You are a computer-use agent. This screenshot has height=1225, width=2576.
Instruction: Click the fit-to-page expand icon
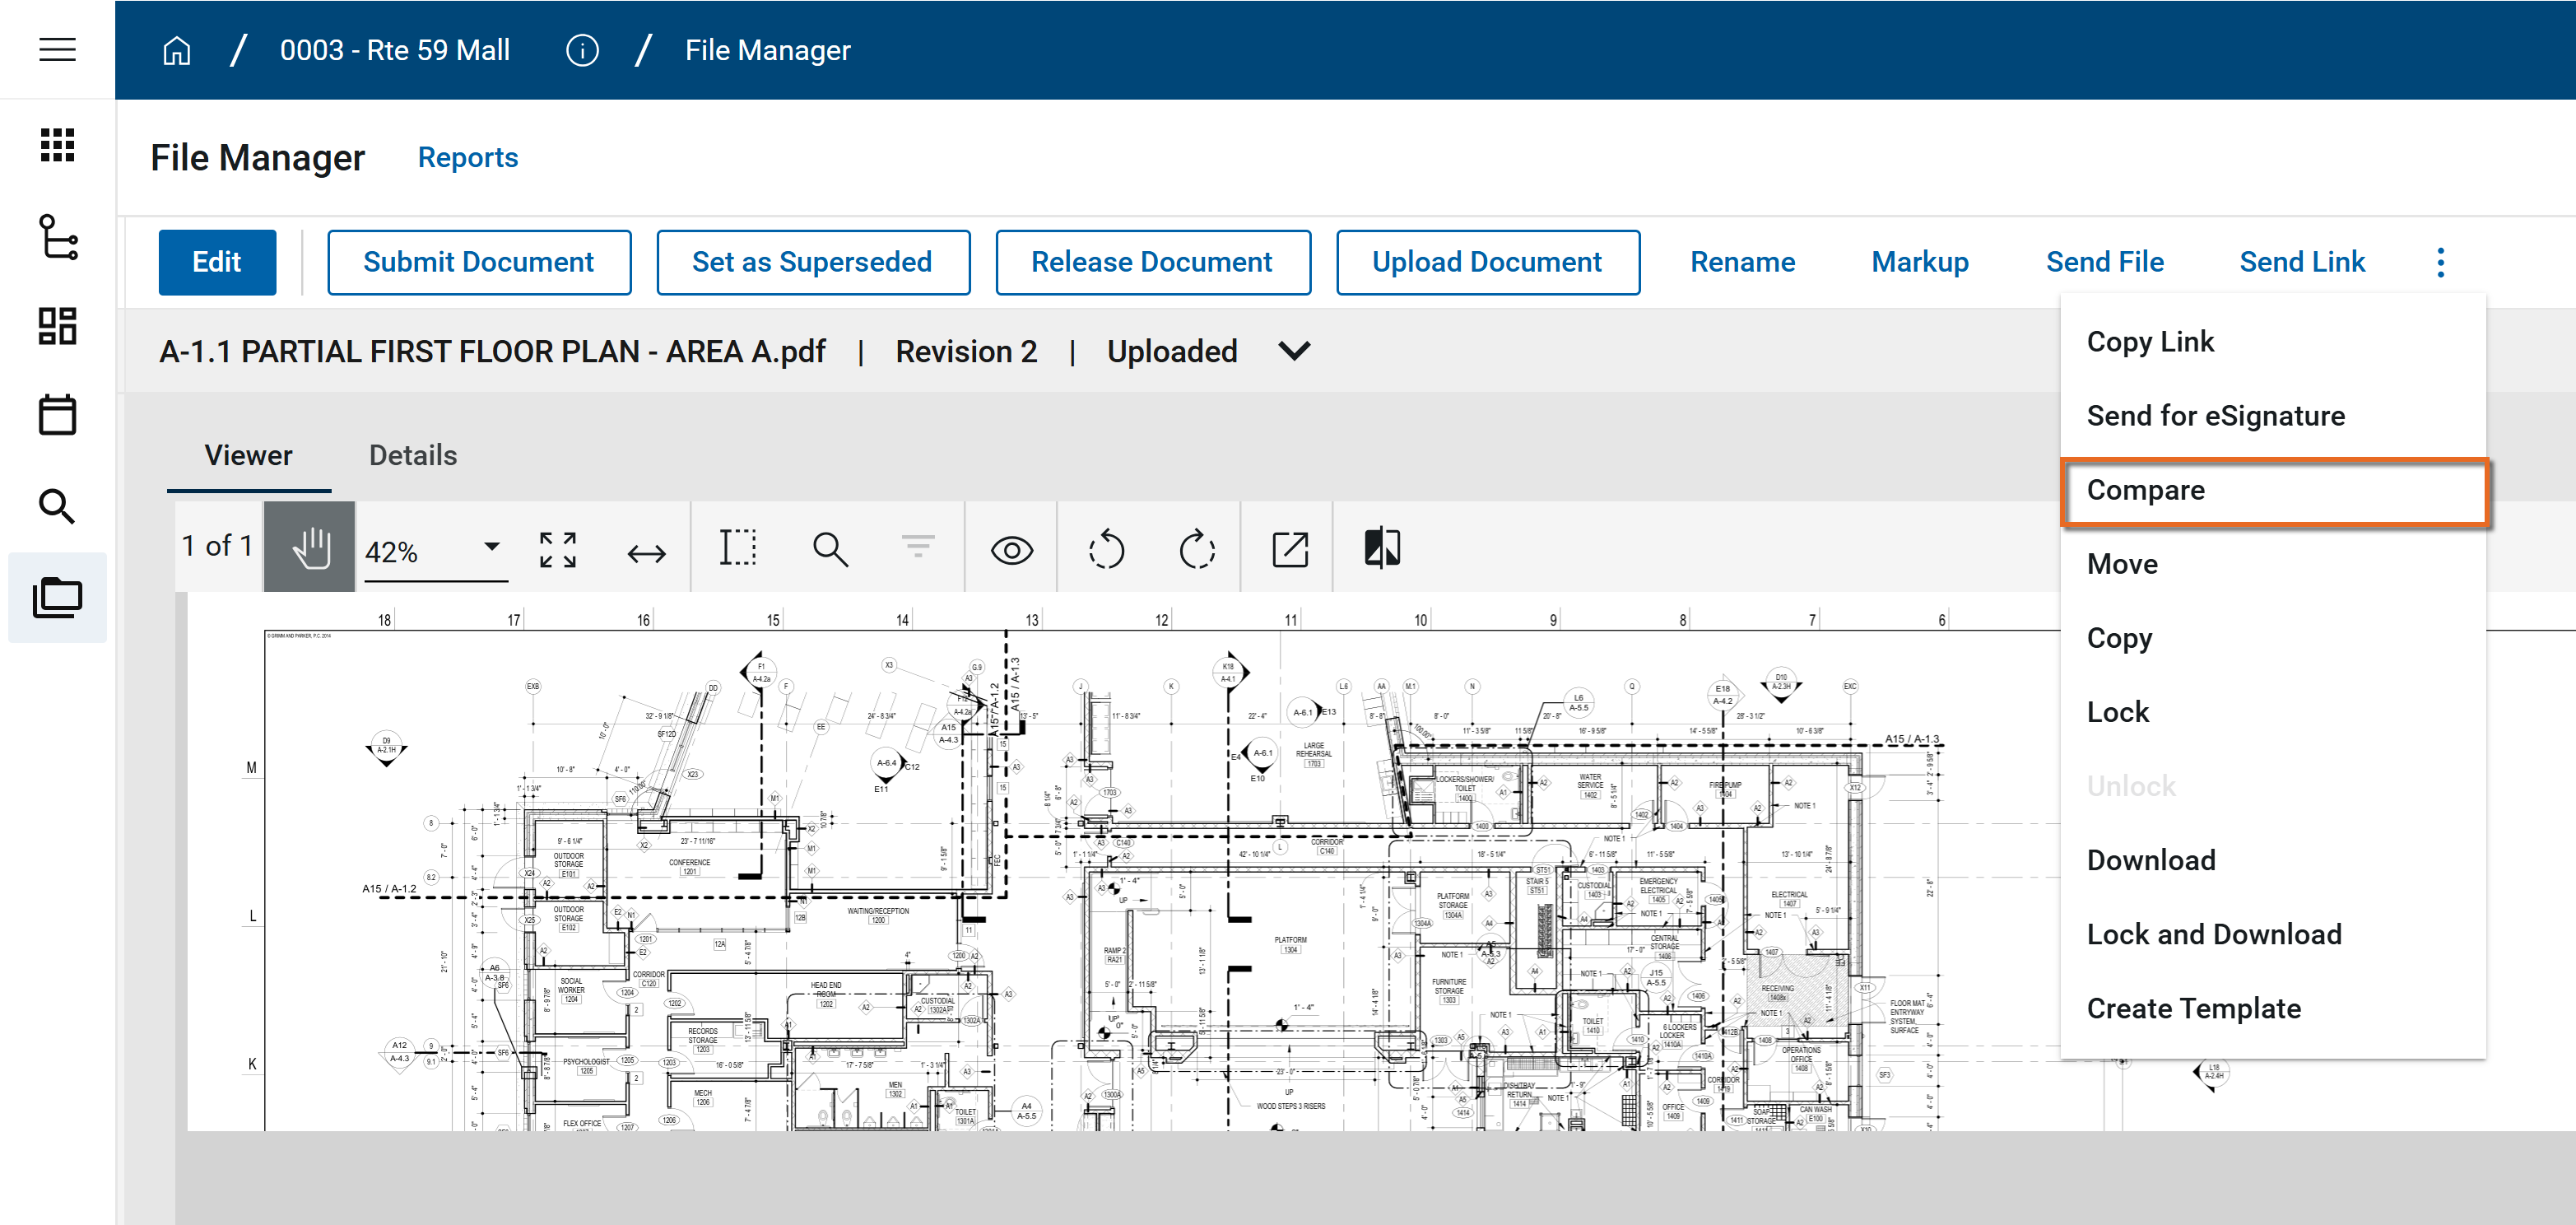click(557, 549)
